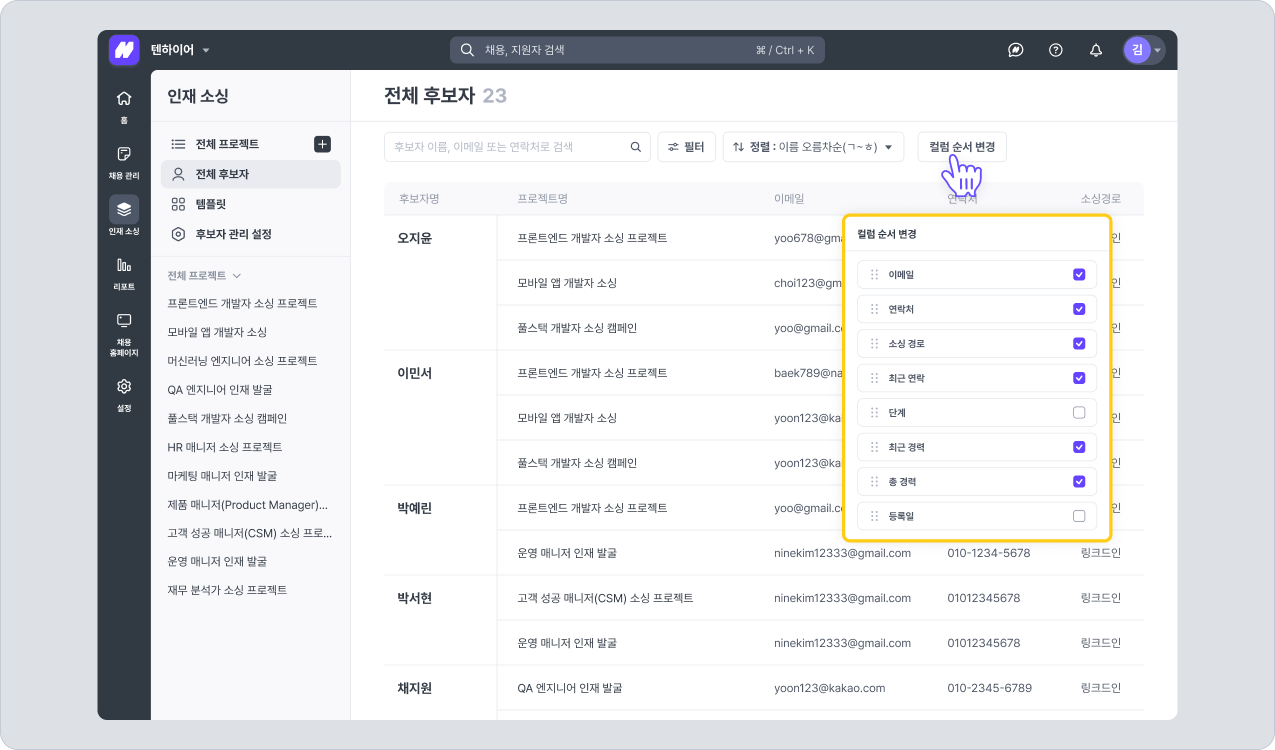
Task: Uncheck the 최근 경력 column checkbox
Action: pyautogui.click(x=1079, y=447)
